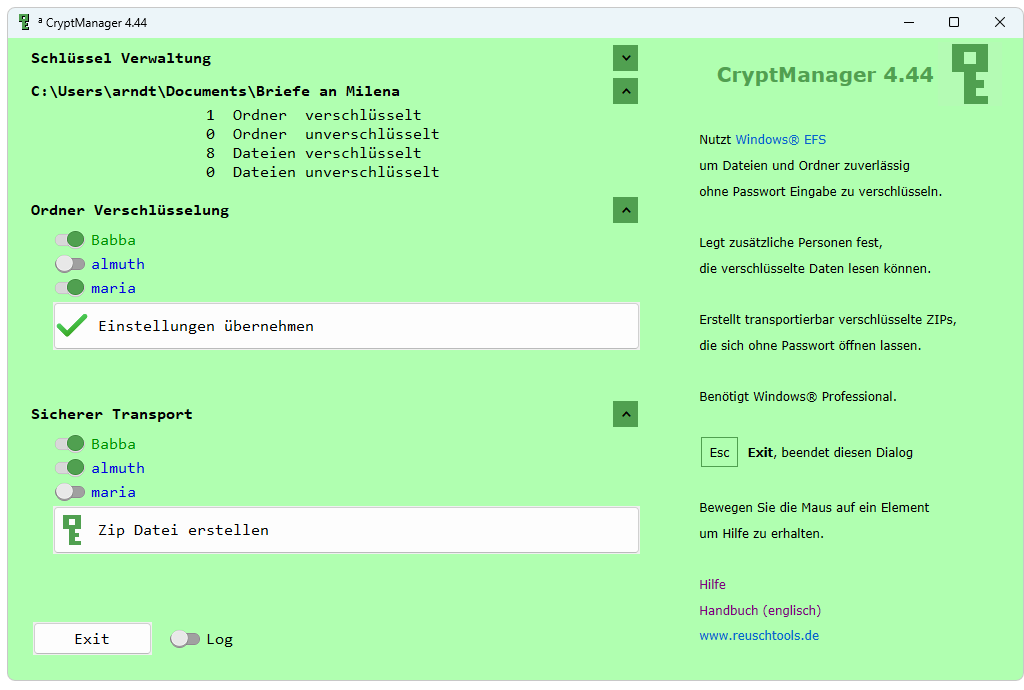
Task: Click the '8 Dateien verschlüsselt' line
Action: point(313,153)
